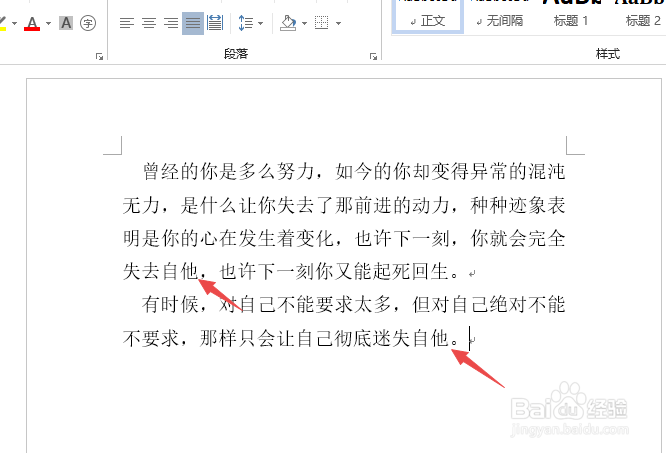Viewport: 666px width, 453px height.
Task: Toggle character shading button
Action: (66, 23)
